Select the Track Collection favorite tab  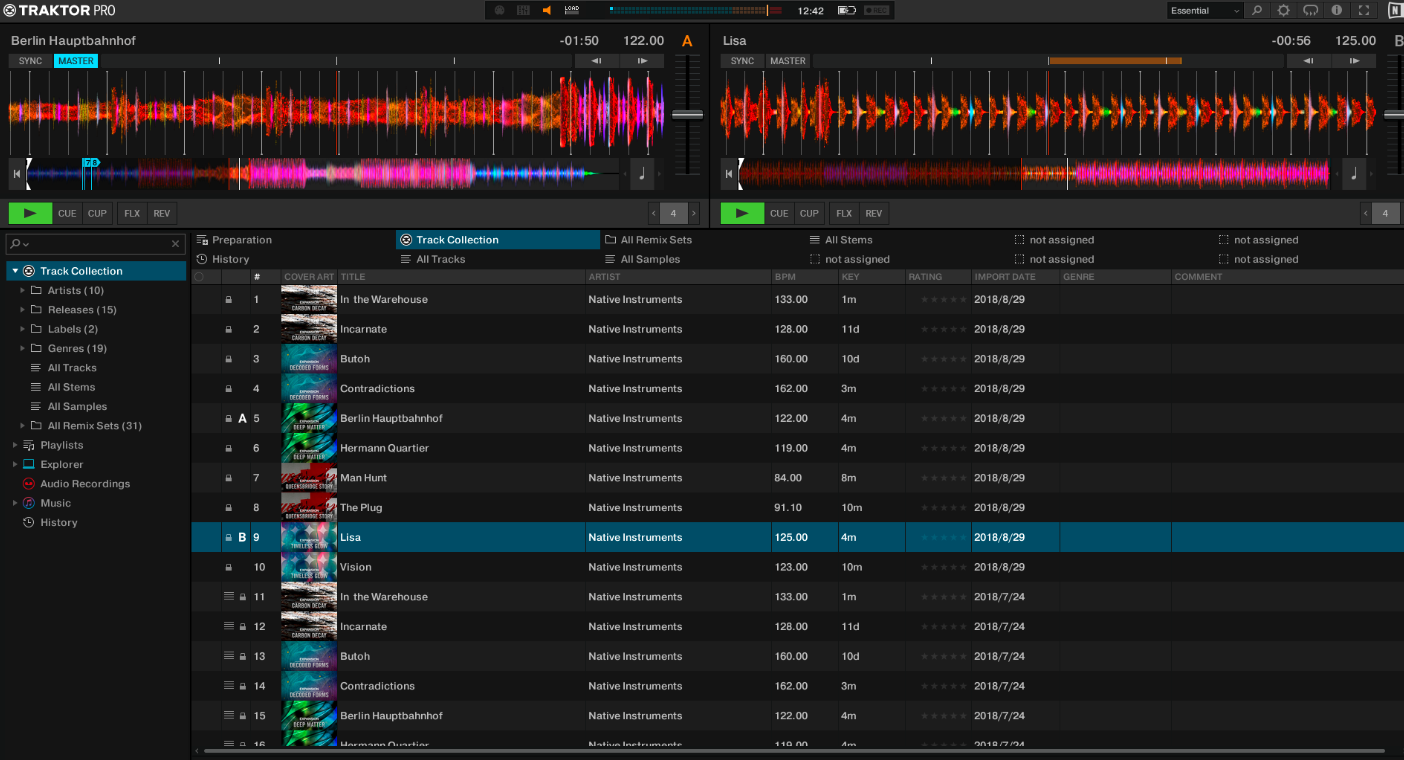pyautogui.click(x=497, y=240)
